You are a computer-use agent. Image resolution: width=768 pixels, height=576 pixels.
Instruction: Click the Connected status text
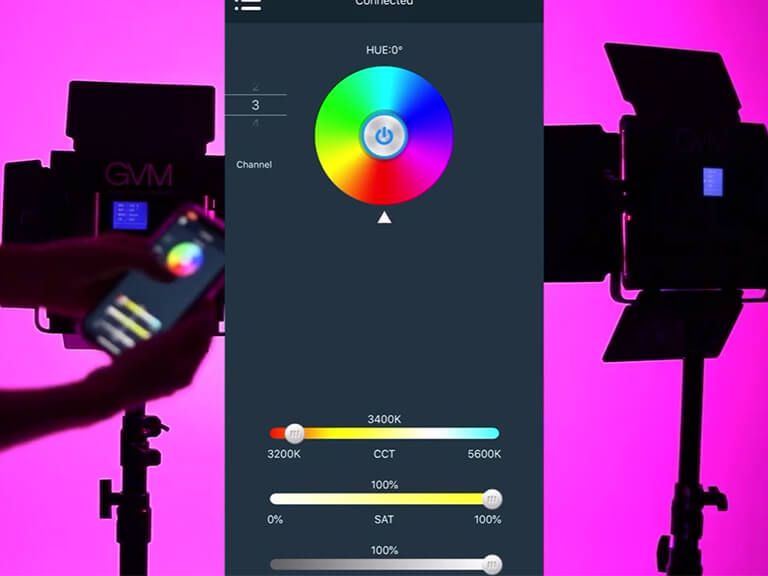(x=384, y=3)
